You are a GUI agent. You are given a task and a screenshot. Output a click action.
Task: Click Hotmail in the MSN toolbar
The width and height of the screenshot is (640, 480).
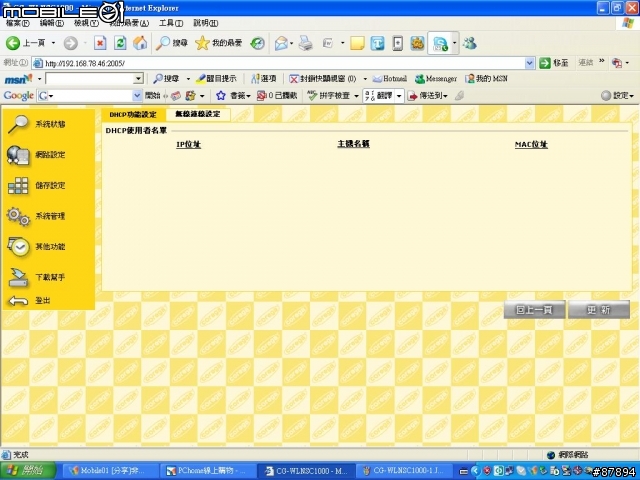[x=389, y=78]
